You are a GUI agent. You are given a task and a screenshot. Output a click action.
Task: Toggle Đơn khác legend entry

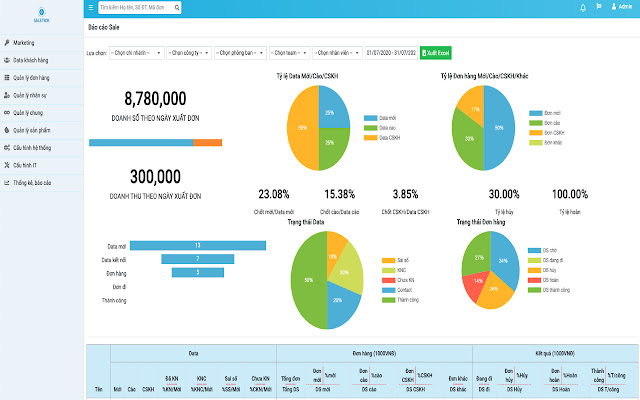(x=546, y=142)
